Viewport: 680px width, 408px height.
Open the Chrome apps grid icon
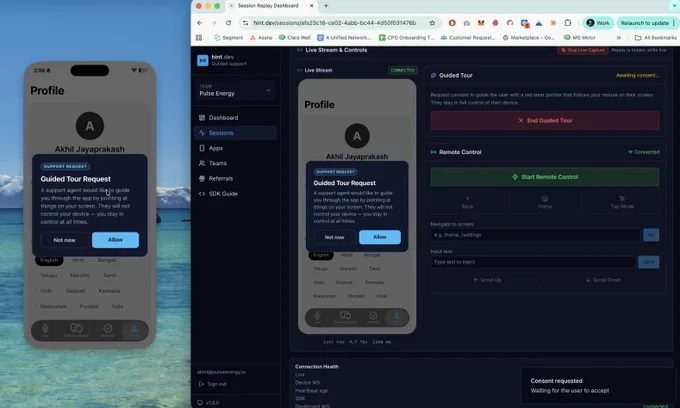(199, 38)
